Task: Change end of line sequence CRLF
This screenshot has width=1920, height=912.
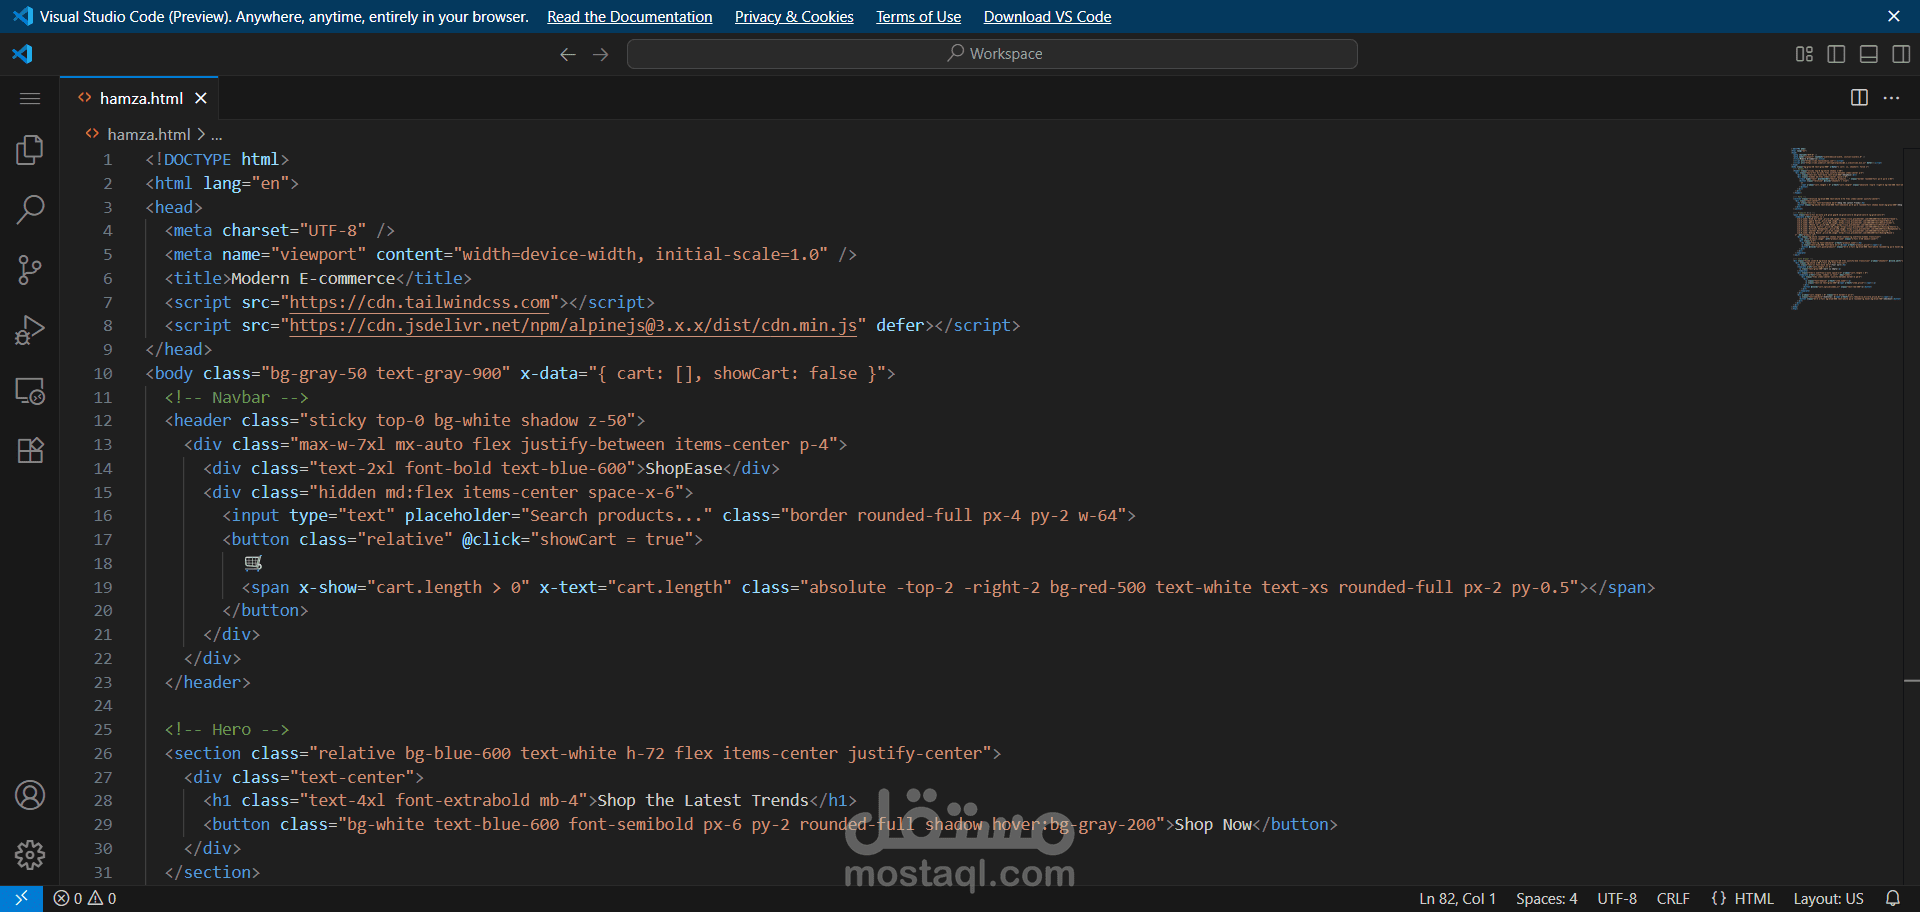Action: click(1673, 899)
